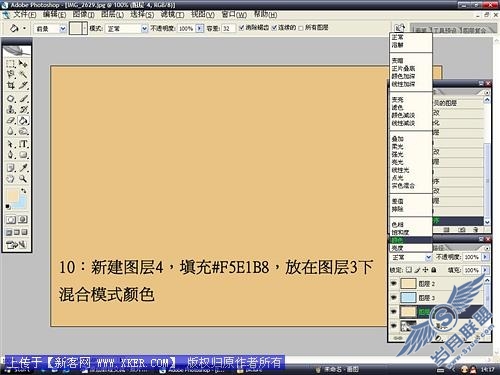The image size is (500, 375).
Task: Select the Brush tool
Action: [x=23, y=99]
